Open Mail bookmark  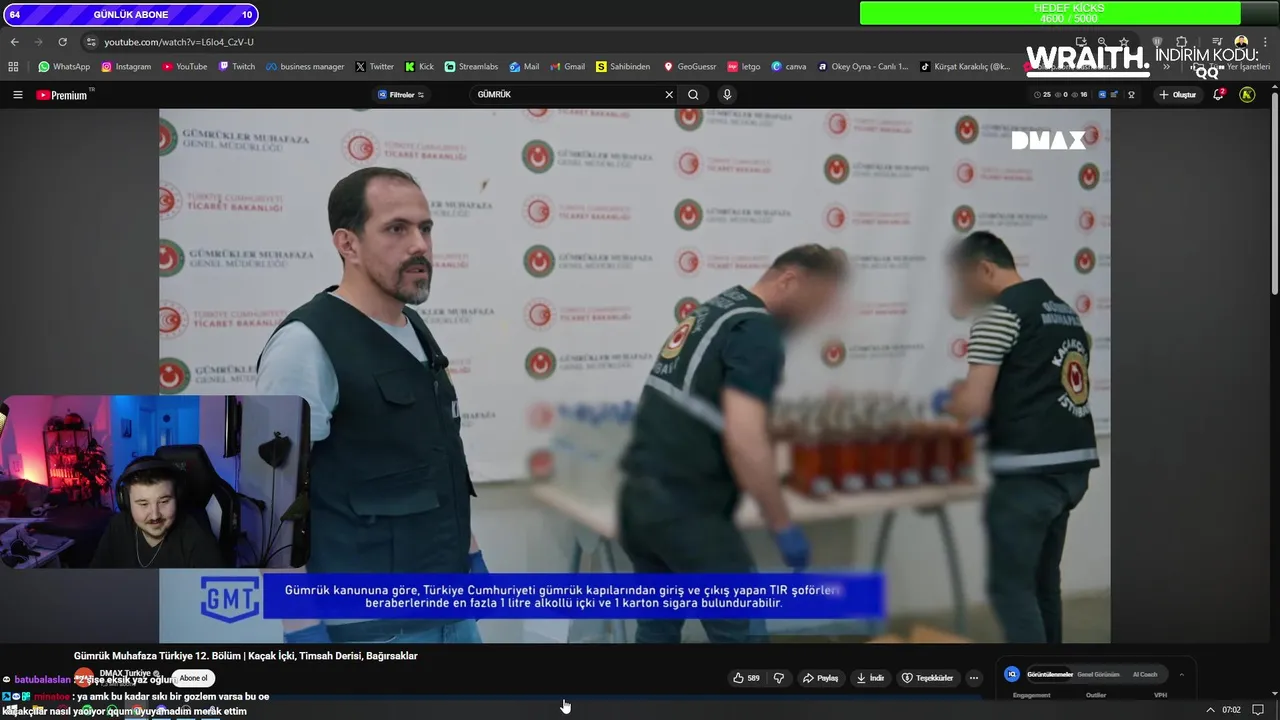click(524, 67)
